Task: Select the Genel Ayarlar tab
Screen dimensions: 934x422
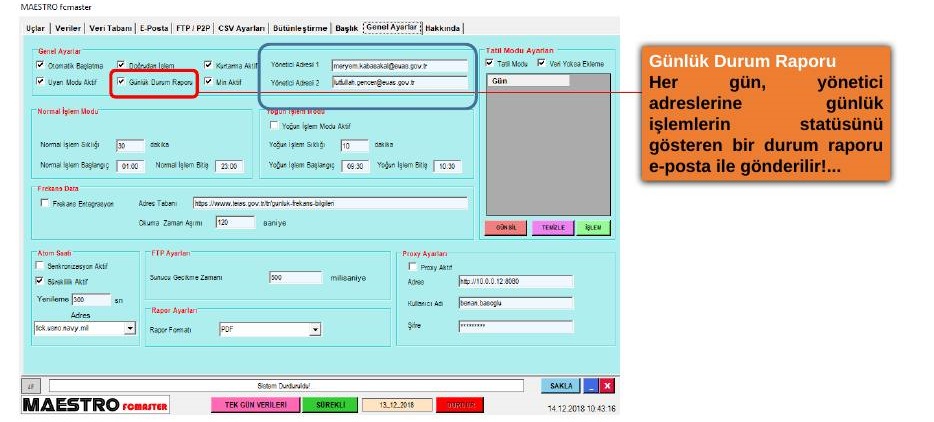Action: (x=392, y=27)
